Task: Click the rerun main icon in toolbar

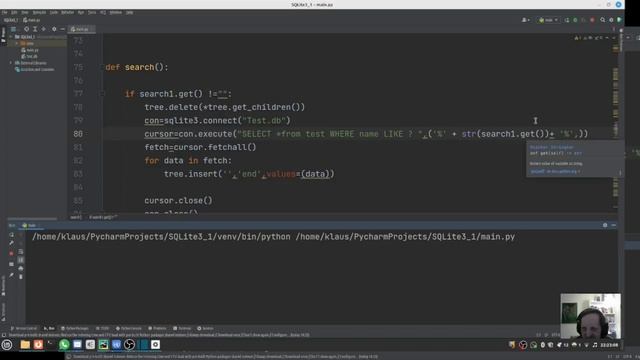Action: [x=567, y=20]
